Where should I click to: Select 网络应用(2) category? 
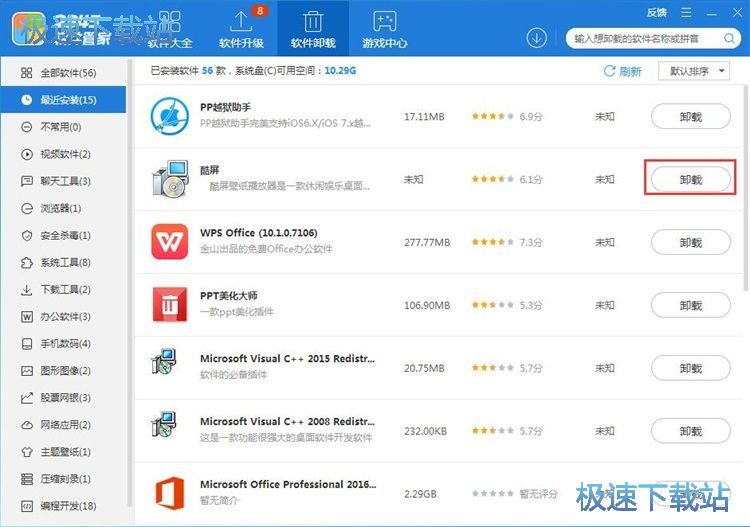pyautogui.click(x=63, y=425)
